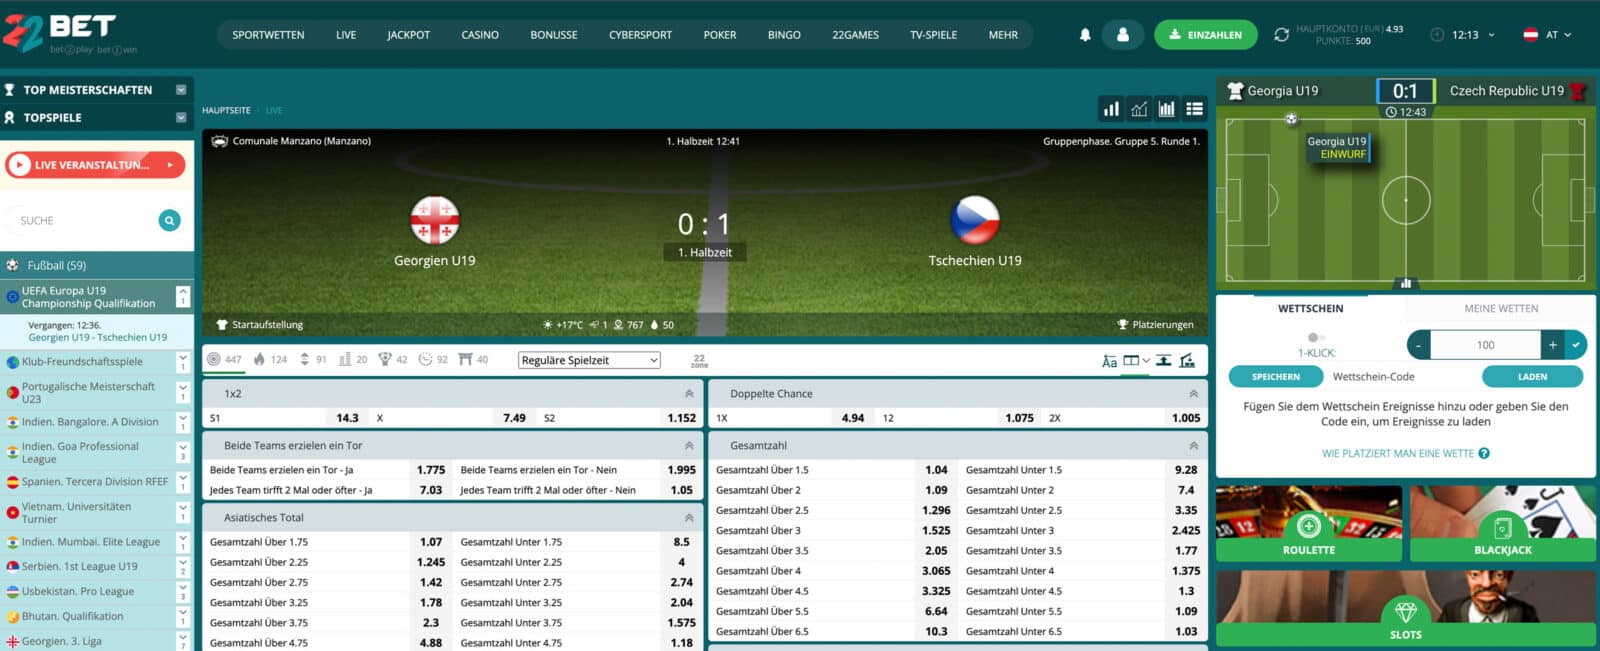The height and width of the screenshot is (651, 1600).
Task: Open the Reguläre Spielzeit dropdown
Action: (590, 360)
